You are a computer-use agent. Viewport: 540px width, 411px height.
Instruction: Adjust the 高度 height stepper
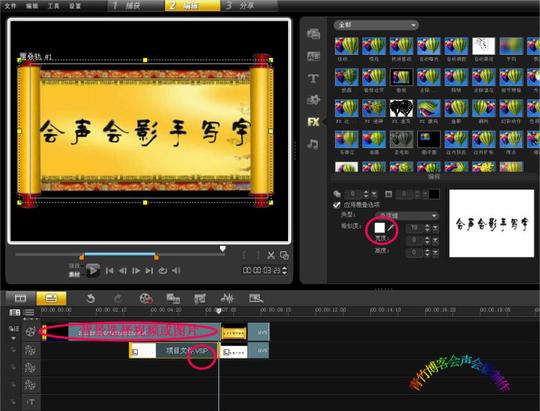click(427, 253)
